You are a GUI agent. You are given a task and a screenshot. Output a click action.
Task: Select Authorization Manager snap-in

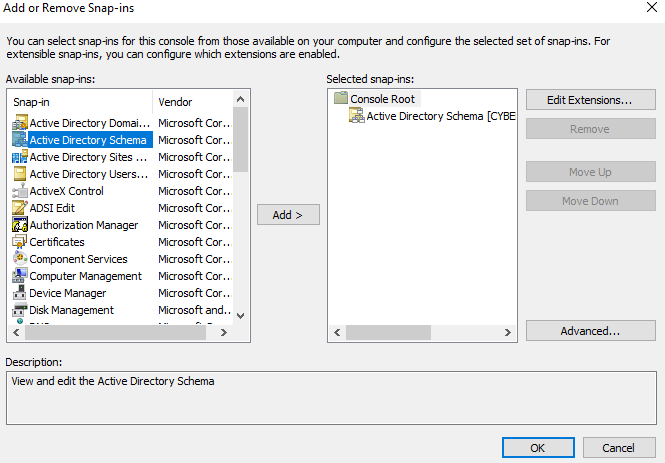coord(84,225)
